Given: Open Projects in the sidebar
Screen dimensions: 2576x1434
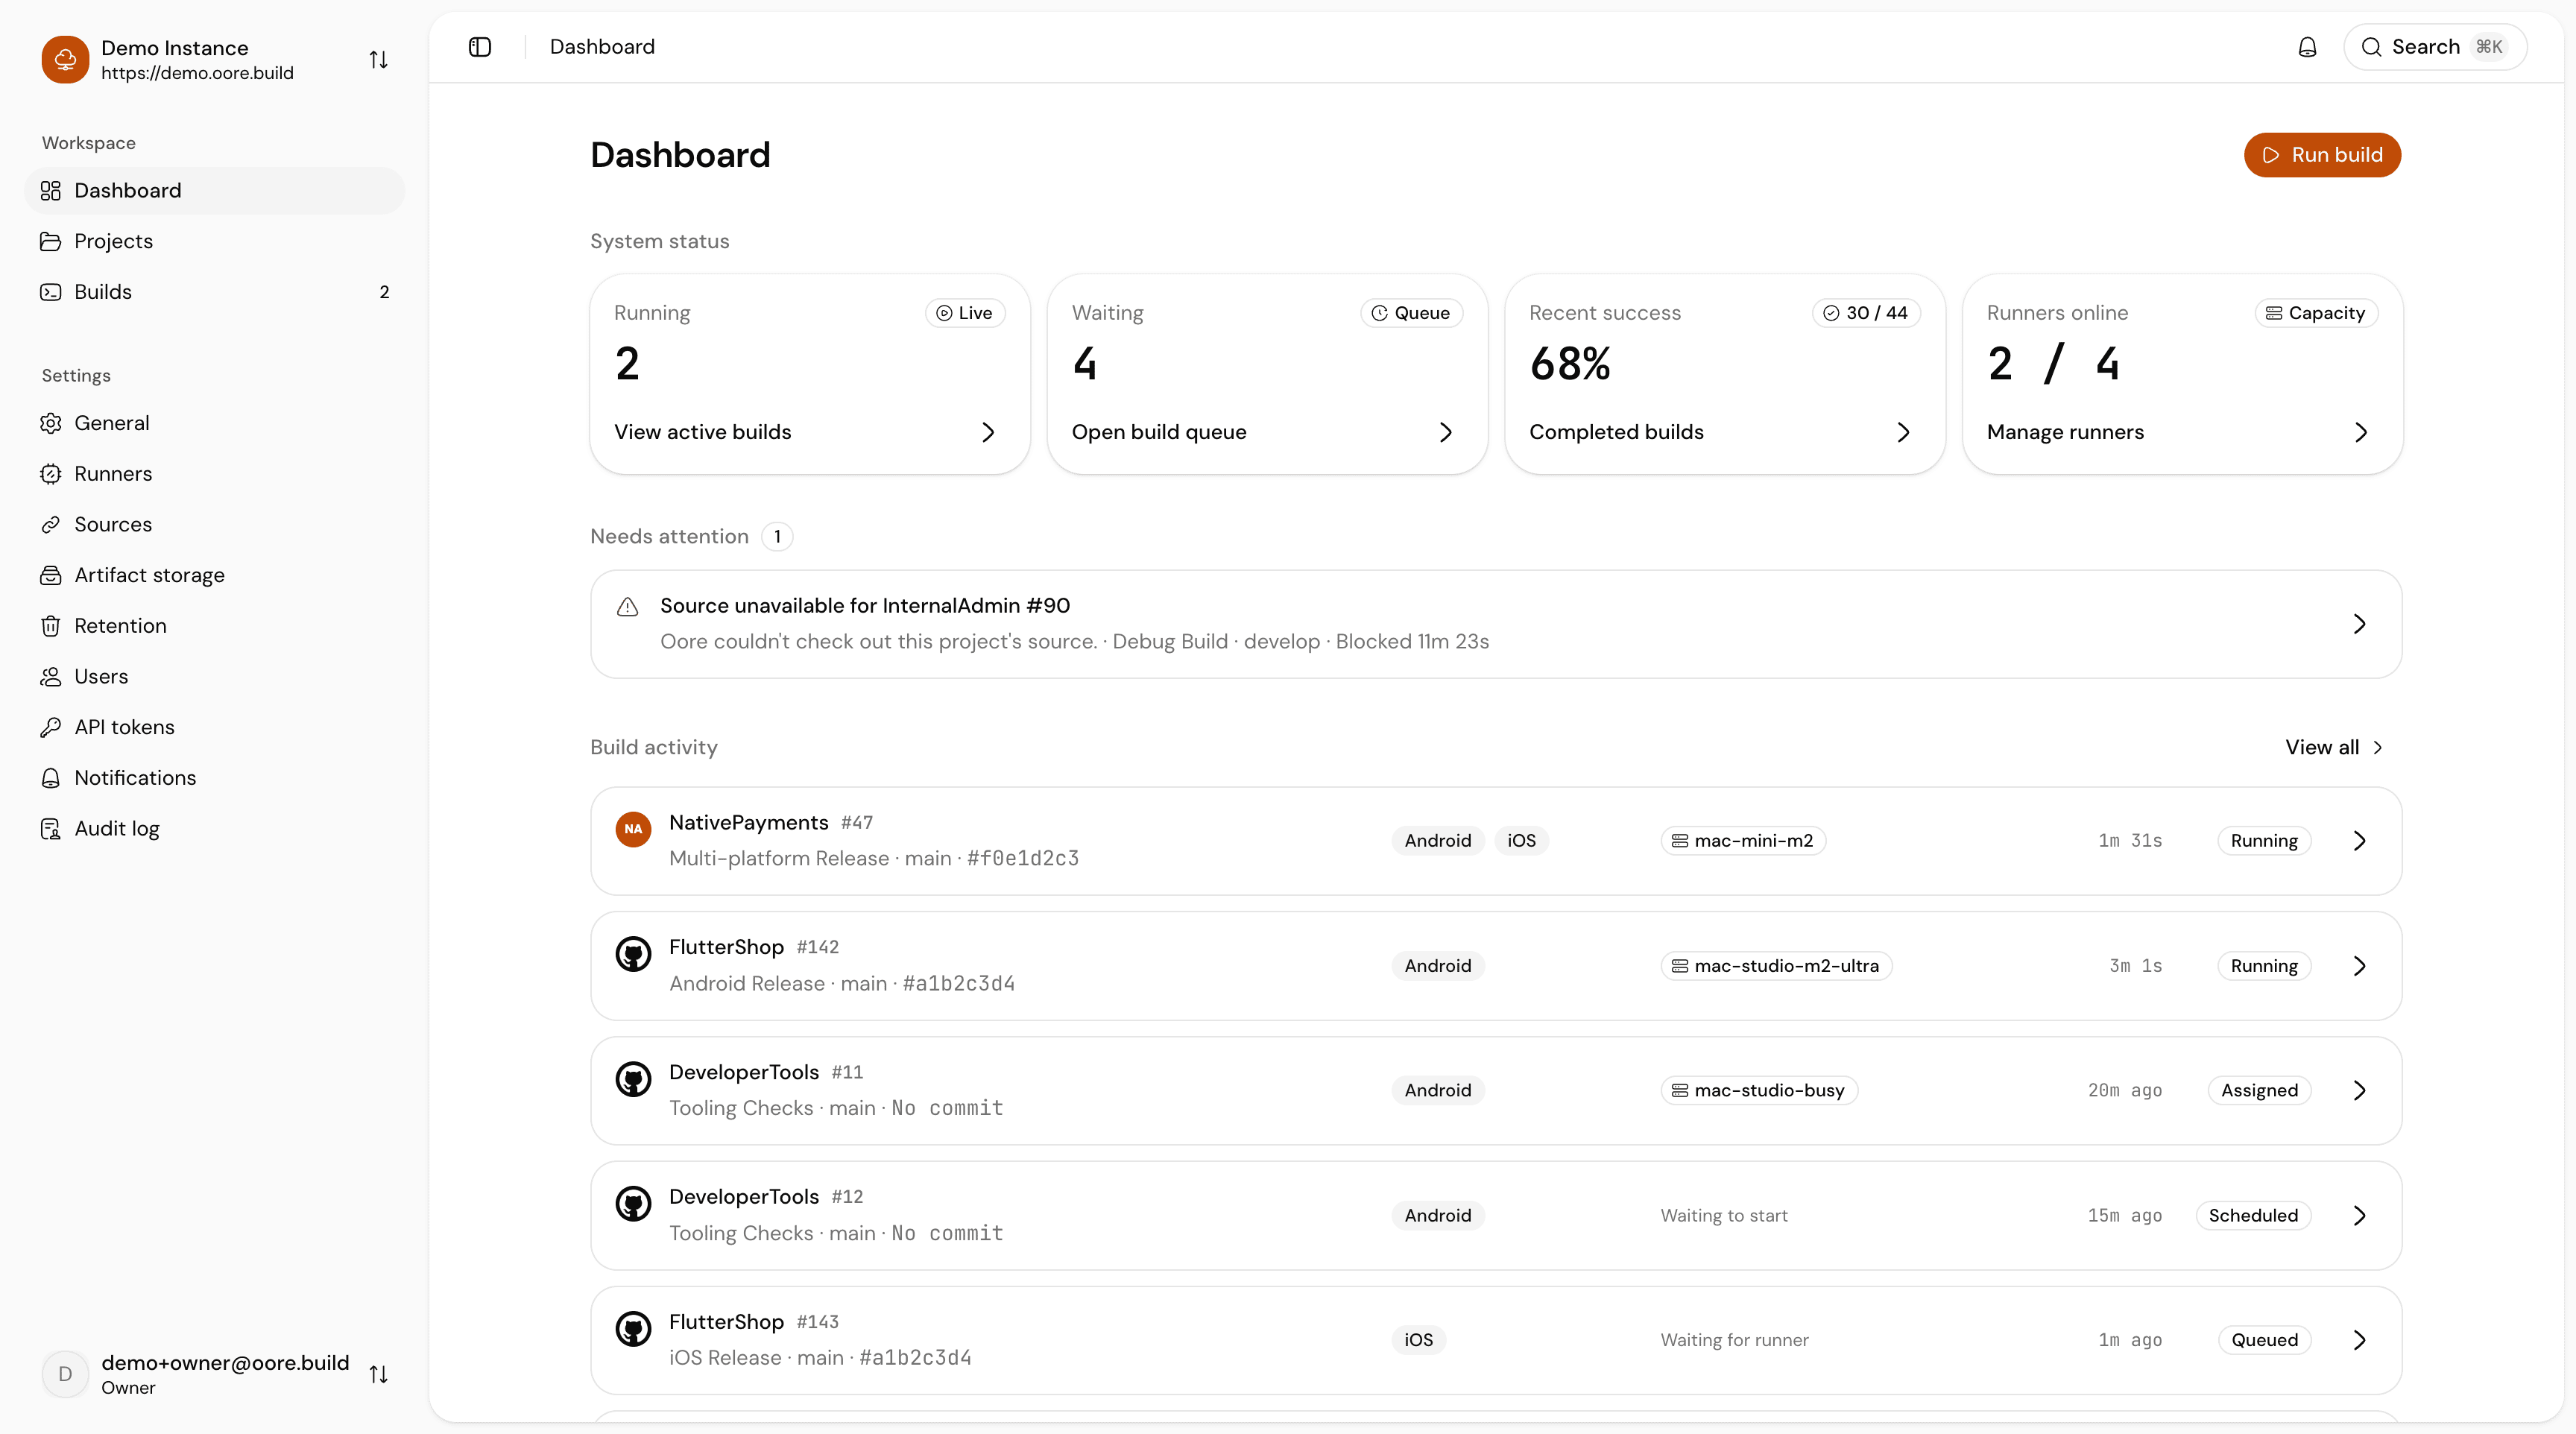Looking at the screenshot, I should 214,241.
